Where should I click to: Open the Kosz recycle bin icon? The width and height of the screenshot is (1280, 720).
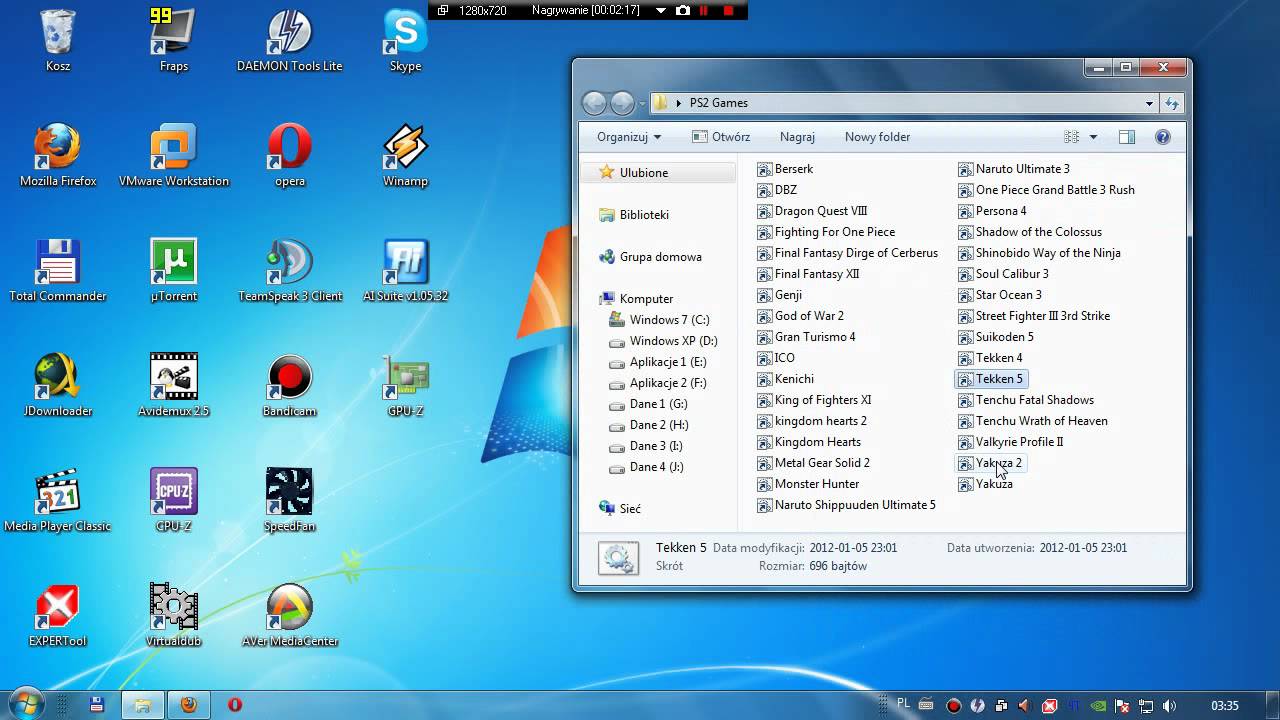58,41
